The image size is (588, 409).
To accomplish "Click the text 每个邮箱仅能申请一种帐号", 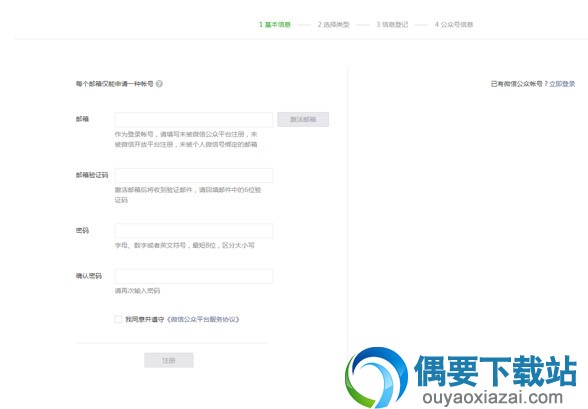I will click(115, 84).
